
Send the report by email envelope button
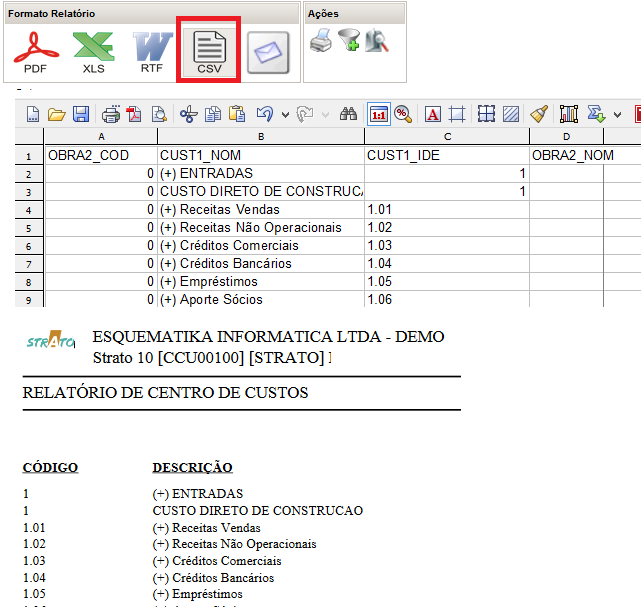click(x=268, y=53)
